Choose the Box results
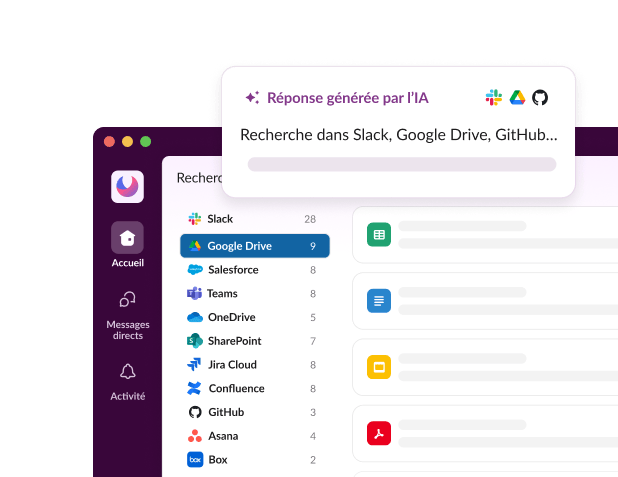Image resolution: width=618 pixels, height=477 pixels. pyautogui.click(x=255, y=460)
